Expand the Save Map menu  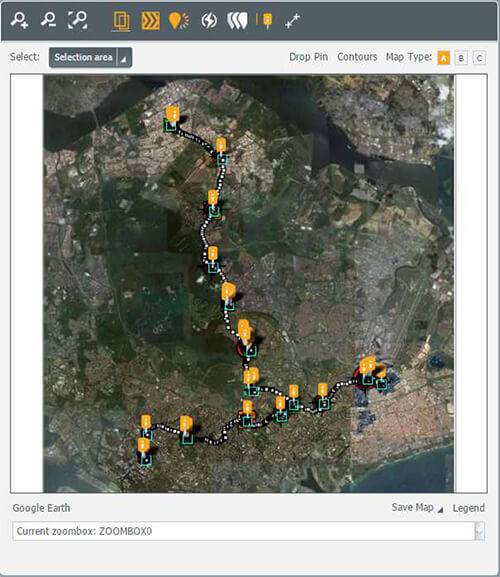click(417, 507)
